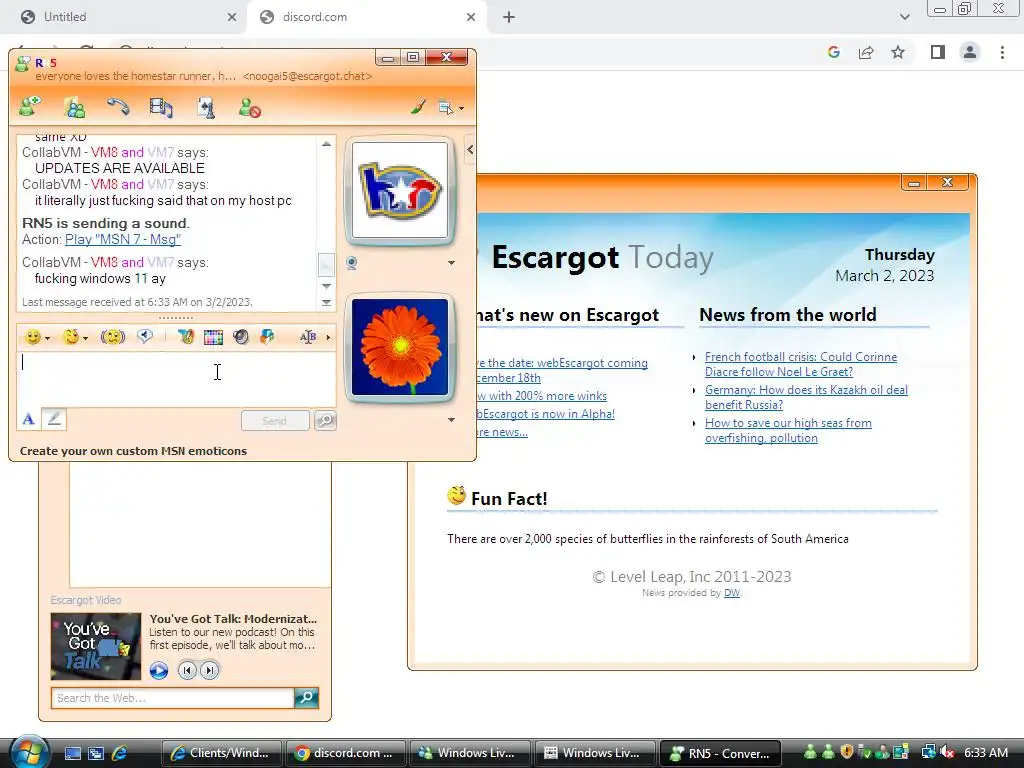Click the share page icon in Chrome
The height and width of the screenshot is (768, 1024).
866,52
